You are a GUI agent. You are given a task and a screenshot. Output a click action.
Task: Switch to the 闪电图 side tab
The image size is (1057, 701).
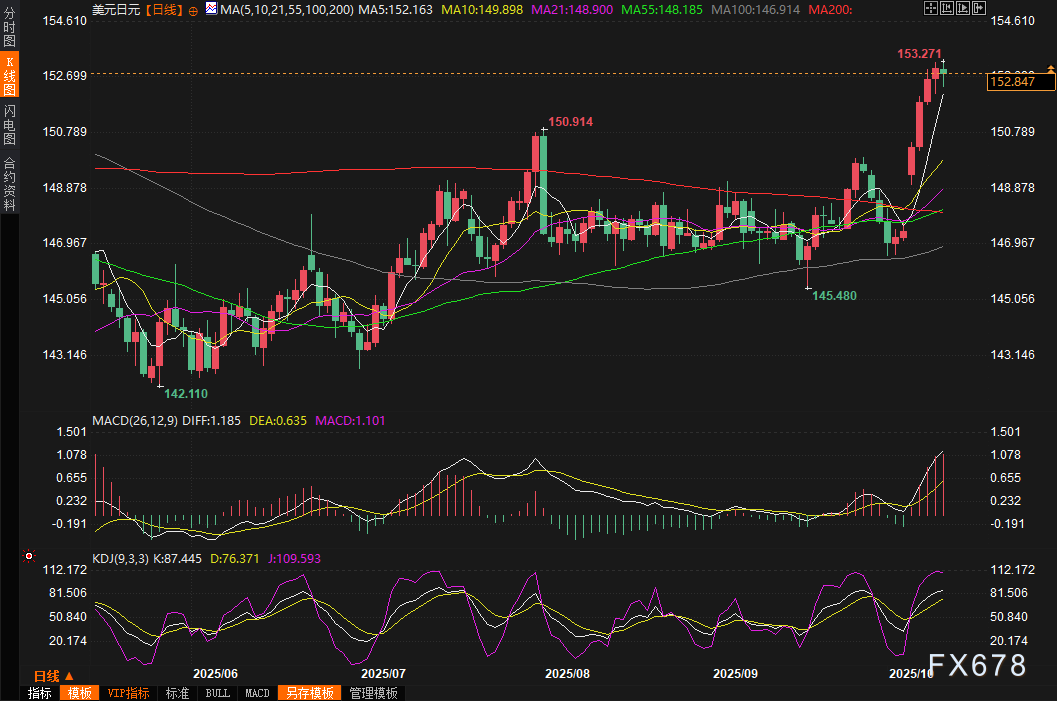[x=9, y=119]
